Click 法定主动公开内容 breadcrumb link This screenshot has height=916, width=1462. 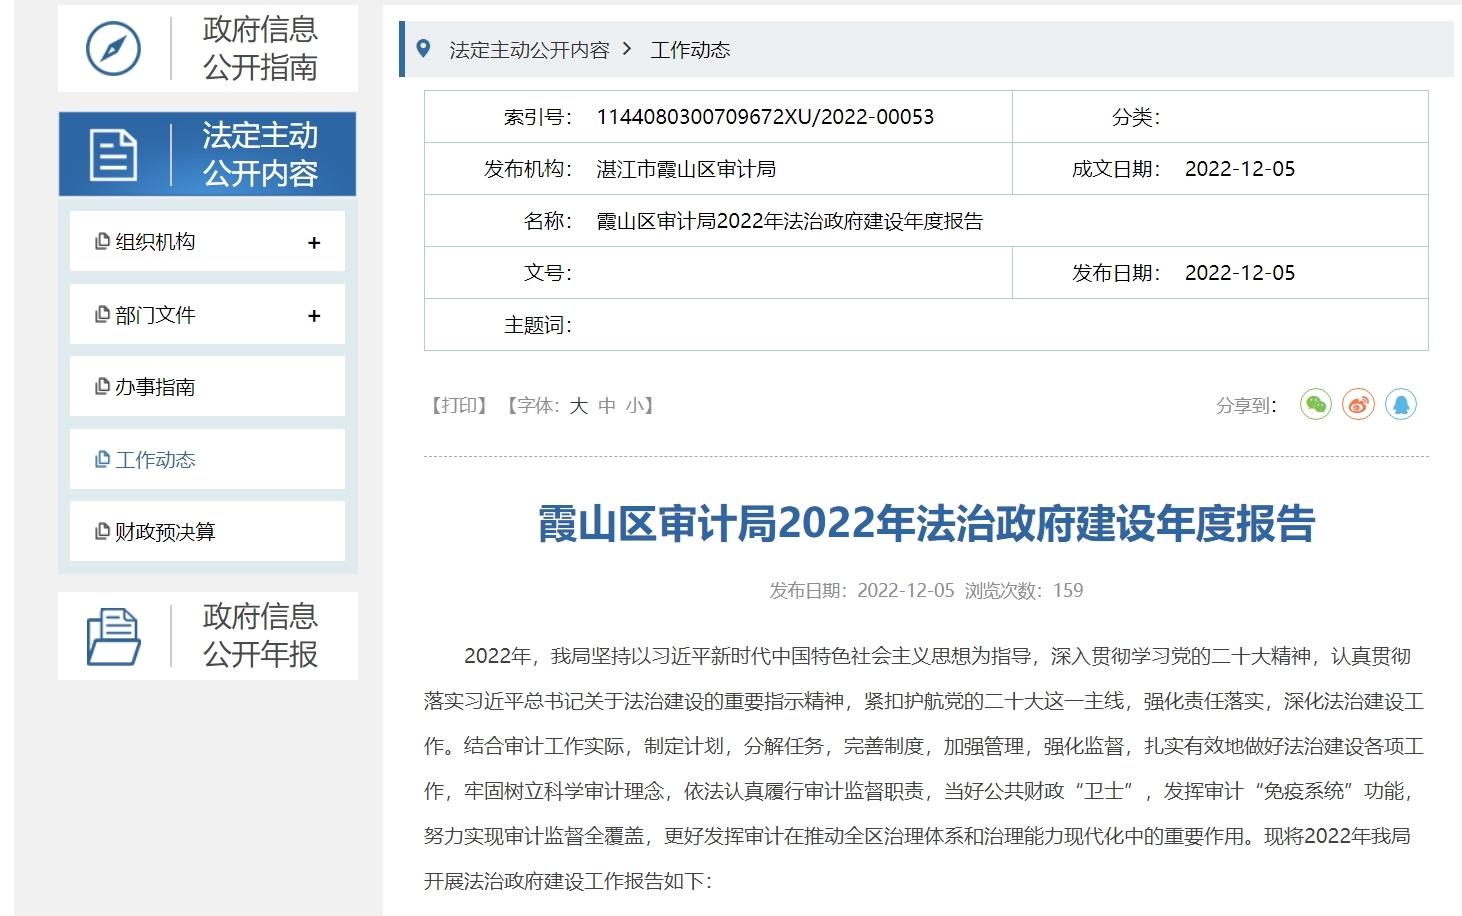529,49
